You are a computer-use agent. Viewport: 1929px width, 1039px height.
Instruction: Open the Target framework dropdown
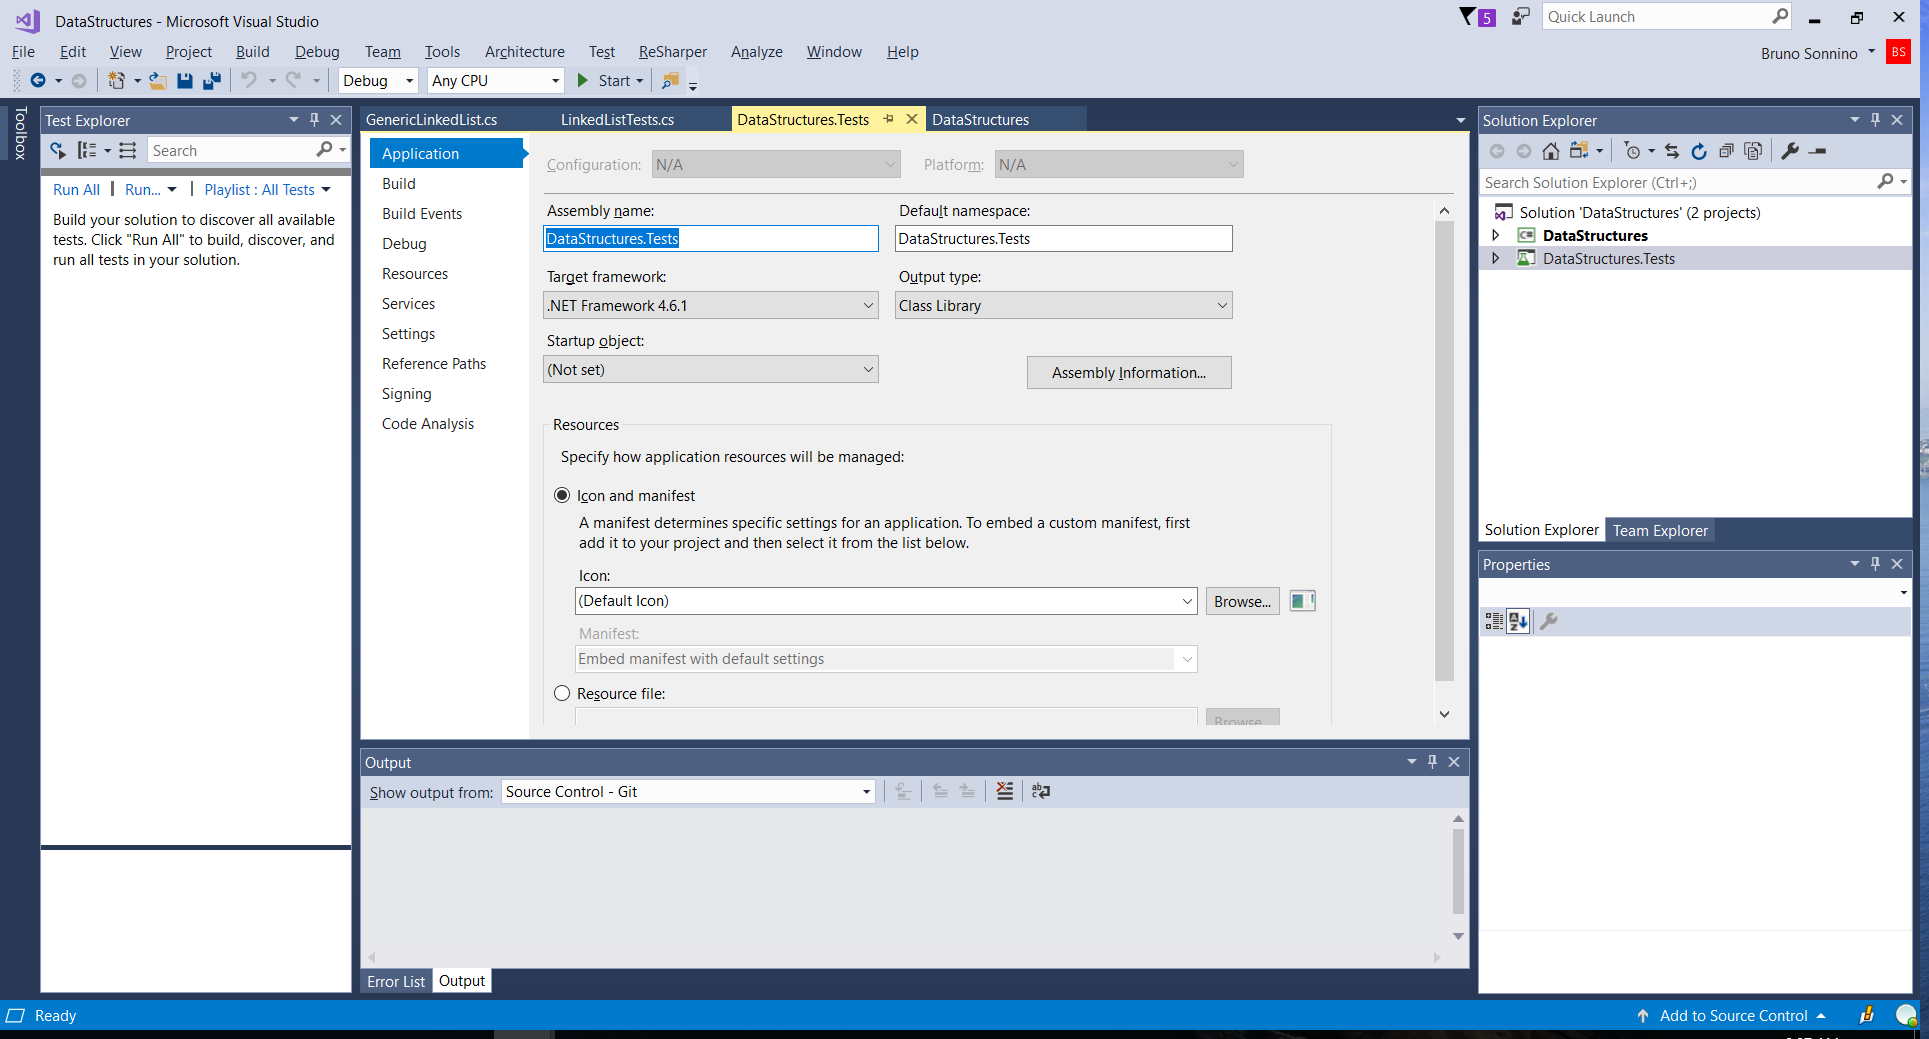click(x=866, y=305)
